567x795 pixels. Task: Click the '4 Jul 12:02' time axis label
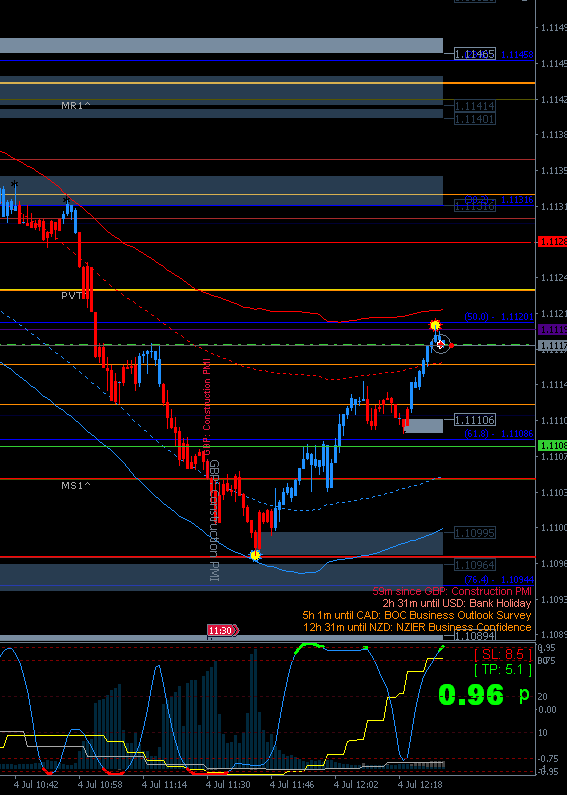pyautogui.click(x=356, y=785)
